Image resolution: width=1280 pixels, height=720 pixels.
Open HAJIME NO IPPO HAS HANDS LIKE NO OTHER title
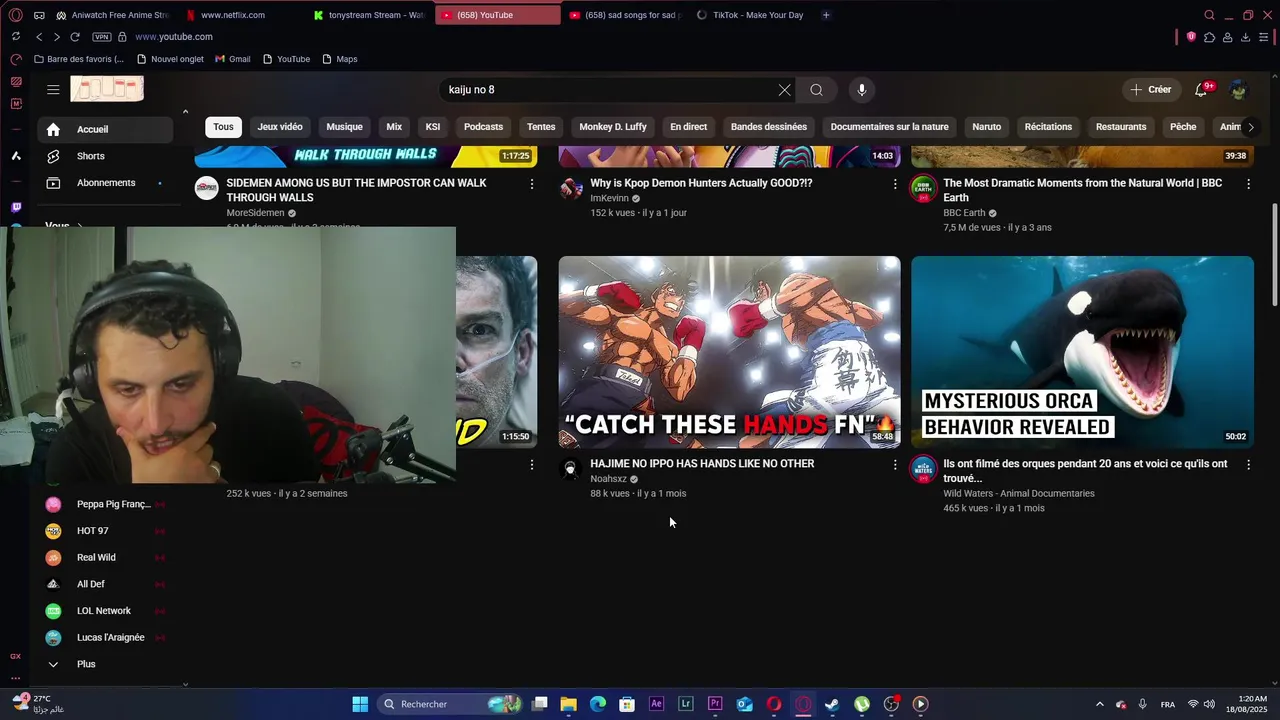coord(702,464)
